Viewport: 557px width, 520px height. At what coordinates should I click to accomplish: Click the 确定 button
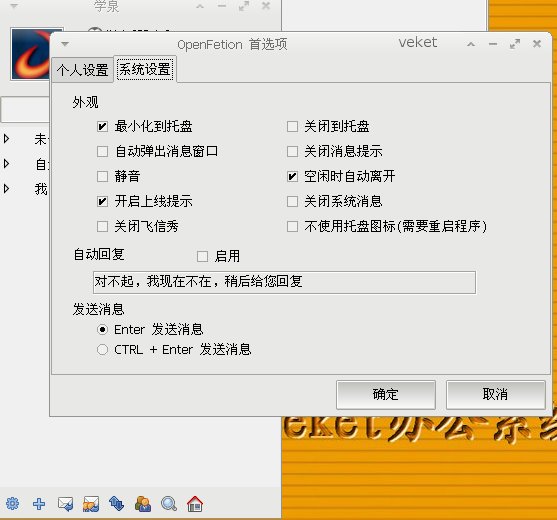[386, 395]
